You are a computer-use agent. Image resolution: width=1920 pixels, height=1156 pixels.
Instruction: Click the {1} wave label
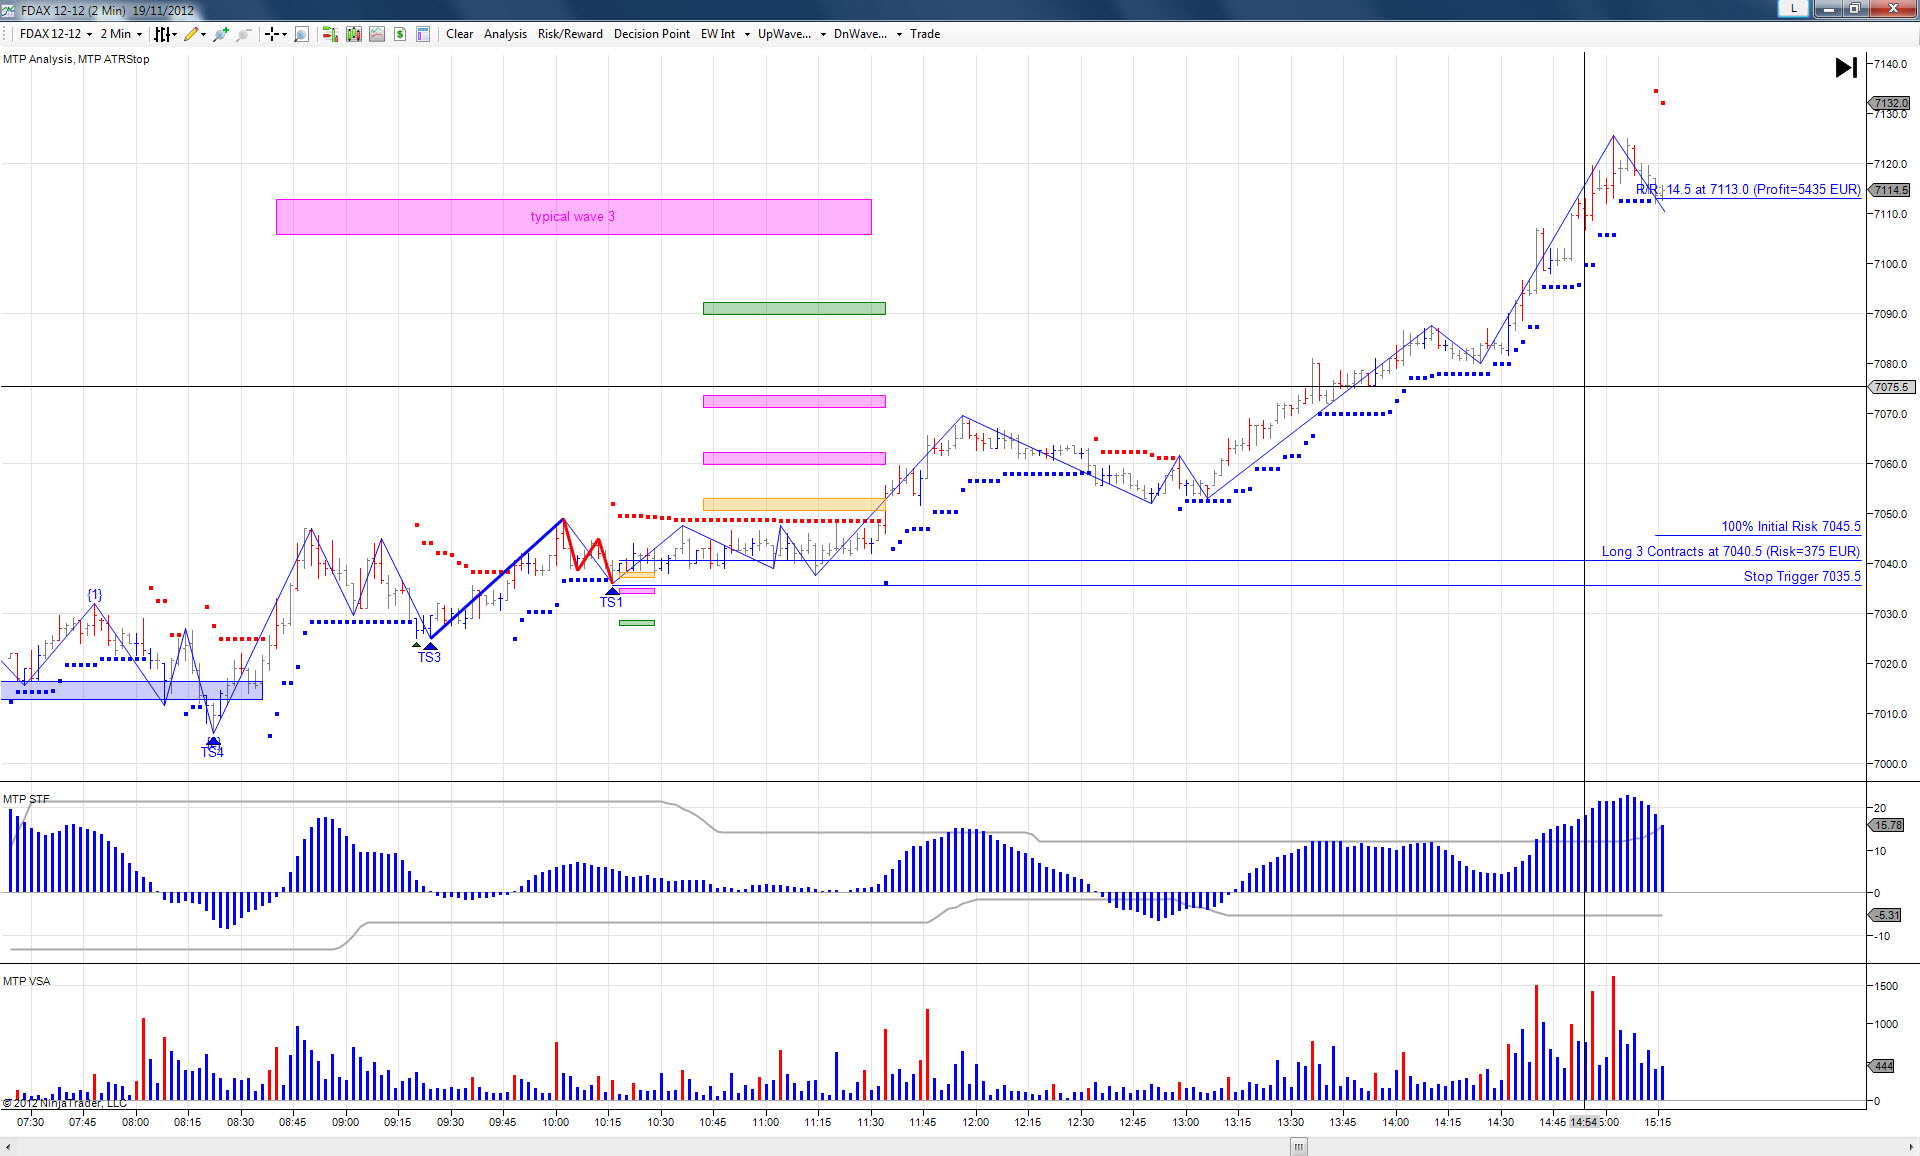tap(95, 595)
